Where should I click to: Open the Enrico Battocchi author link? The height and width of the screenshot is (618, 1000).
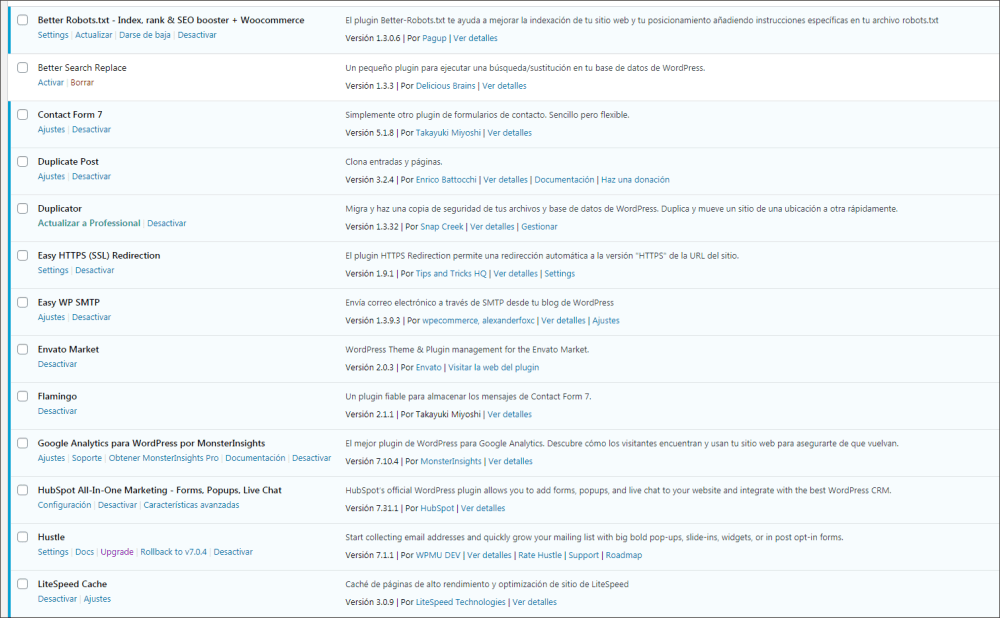click(x=446, y=180)
